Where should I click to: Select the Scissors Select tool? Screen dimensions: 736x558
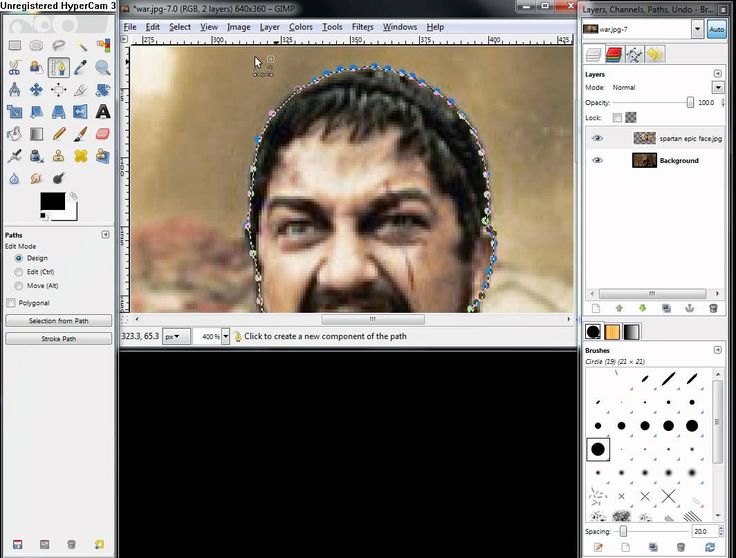point(15,68)
